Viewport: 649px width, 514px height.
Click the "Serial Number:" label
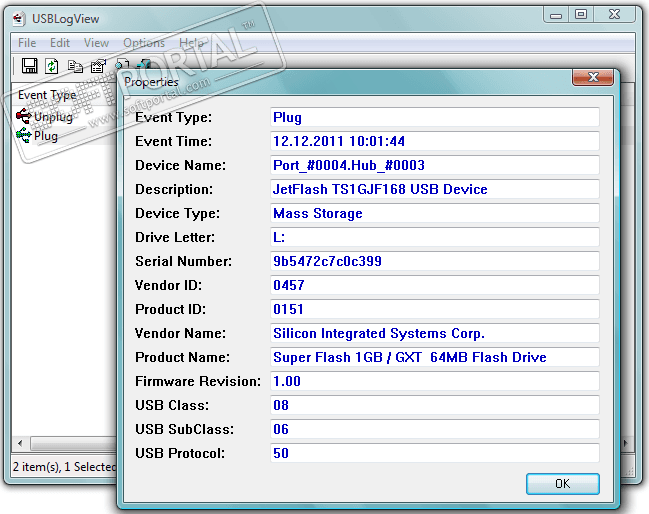pyautogui.click(x=183, y=261)
